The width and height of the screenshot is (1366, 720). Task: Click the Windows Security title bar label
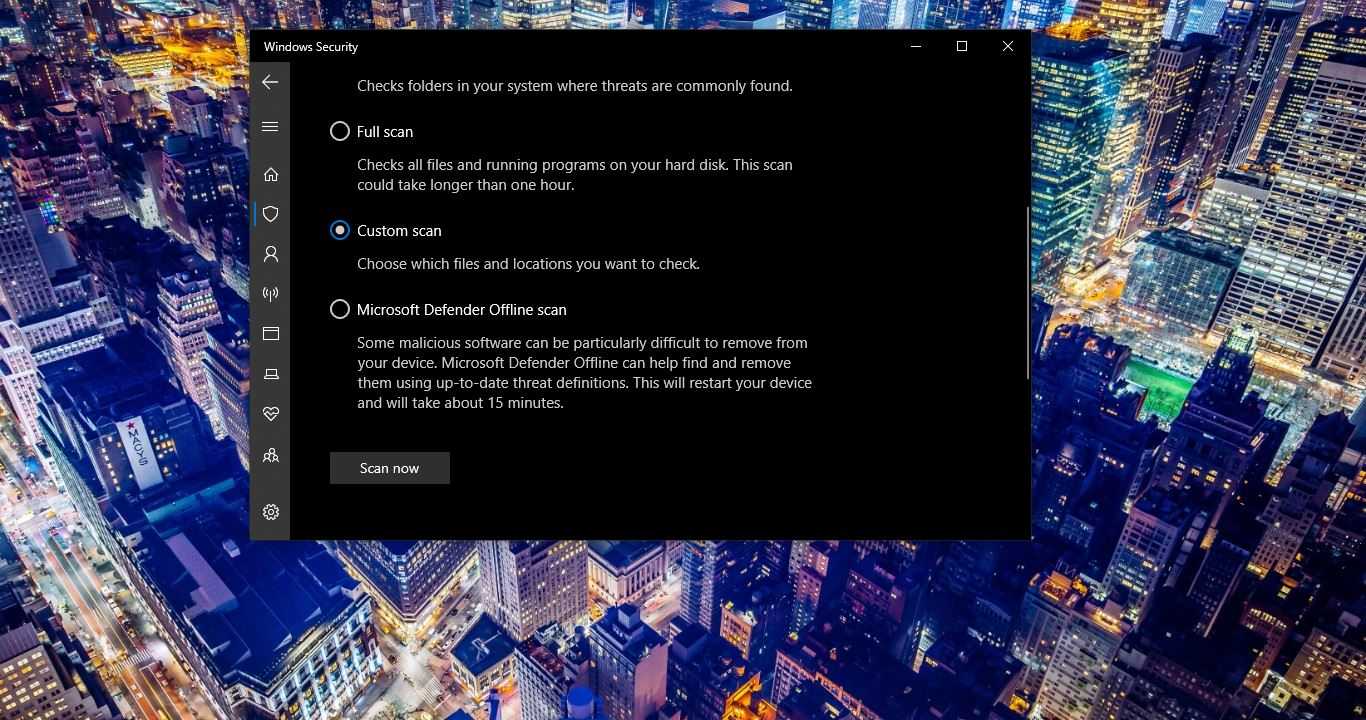(x=310, y=46)
